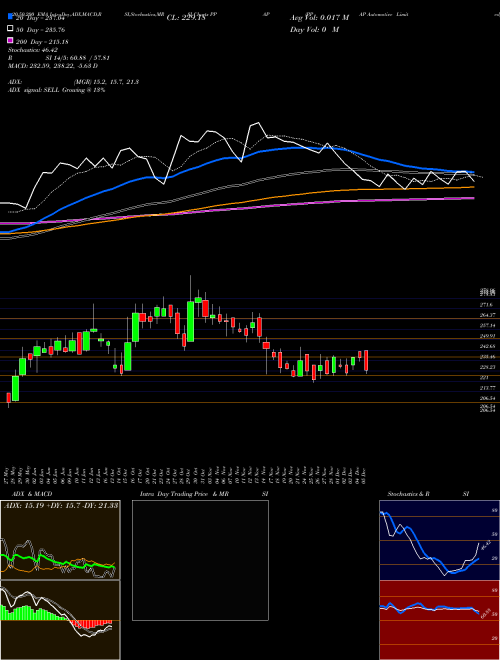Image resolution: width=500 pixels, height=660 pixels.
Task: Click the 'Intra Day Trading Price & MRSI' title
Action: (x=204, y=494)
